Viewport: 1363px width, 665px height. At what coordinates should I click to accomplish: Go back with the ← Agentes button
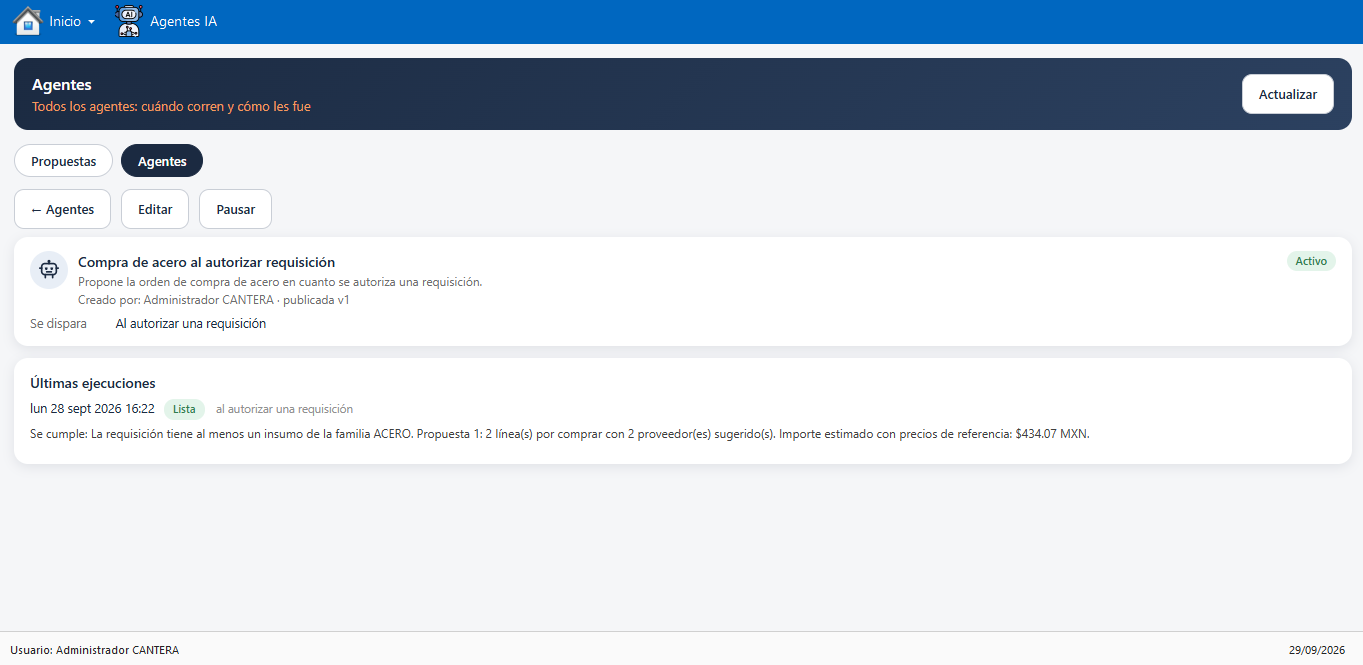tap(62, 209)
